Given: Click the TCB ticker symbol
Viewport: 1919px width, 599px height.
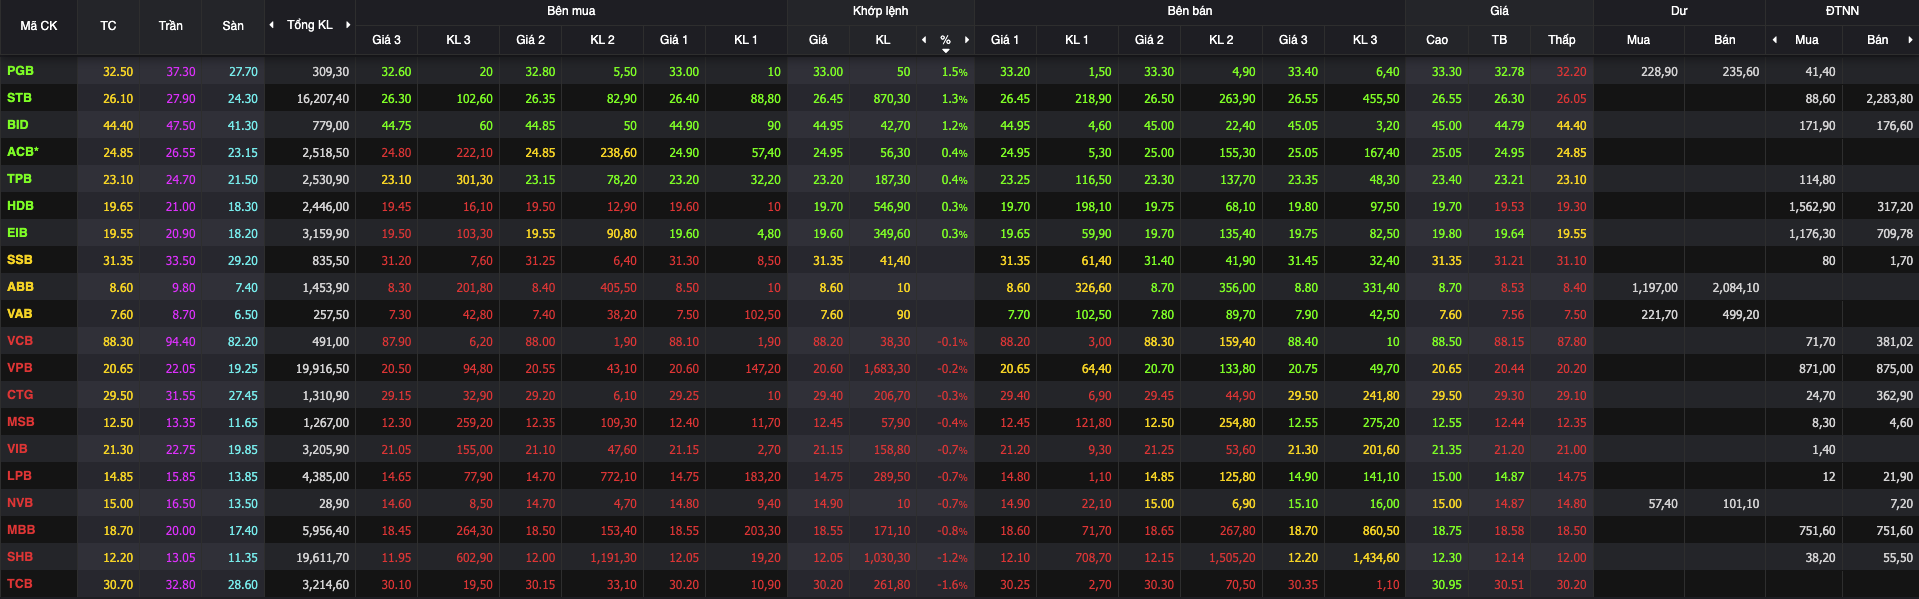Looking at the screenshot, I should coord(20,584).
